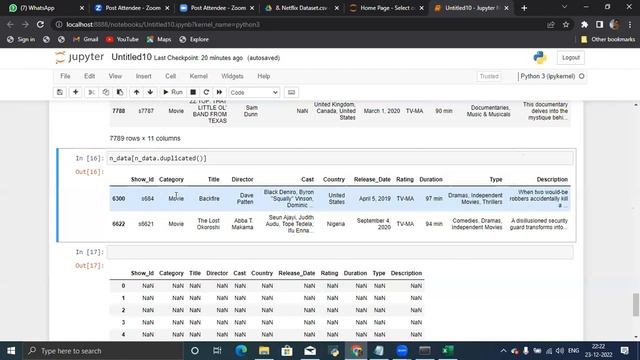This screenshot has height=360, width=640.
Task: Open the Help menu
Action: click(x=264, y=76)
